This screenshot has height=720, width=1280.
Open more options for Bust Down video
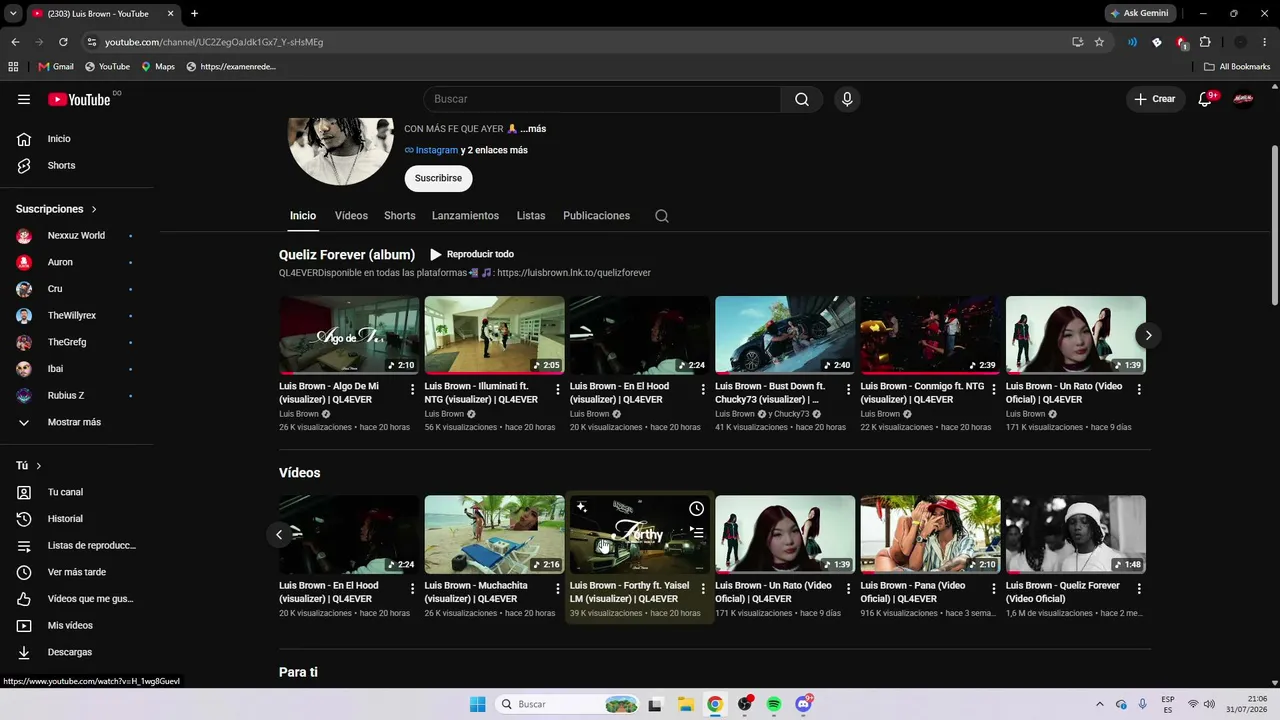849,390
